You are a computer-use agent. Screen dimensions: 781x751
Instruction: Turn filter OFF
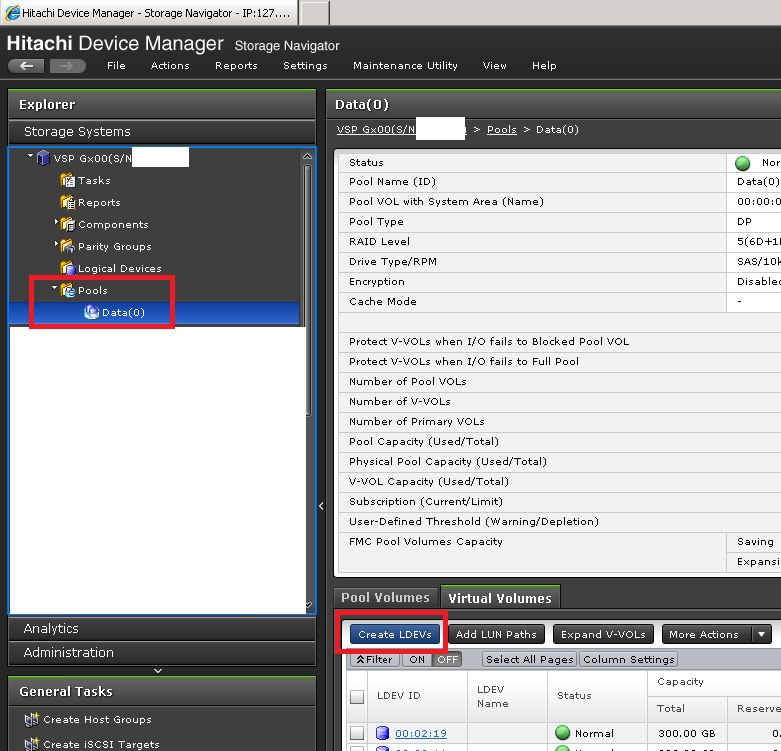pos(447,659)
